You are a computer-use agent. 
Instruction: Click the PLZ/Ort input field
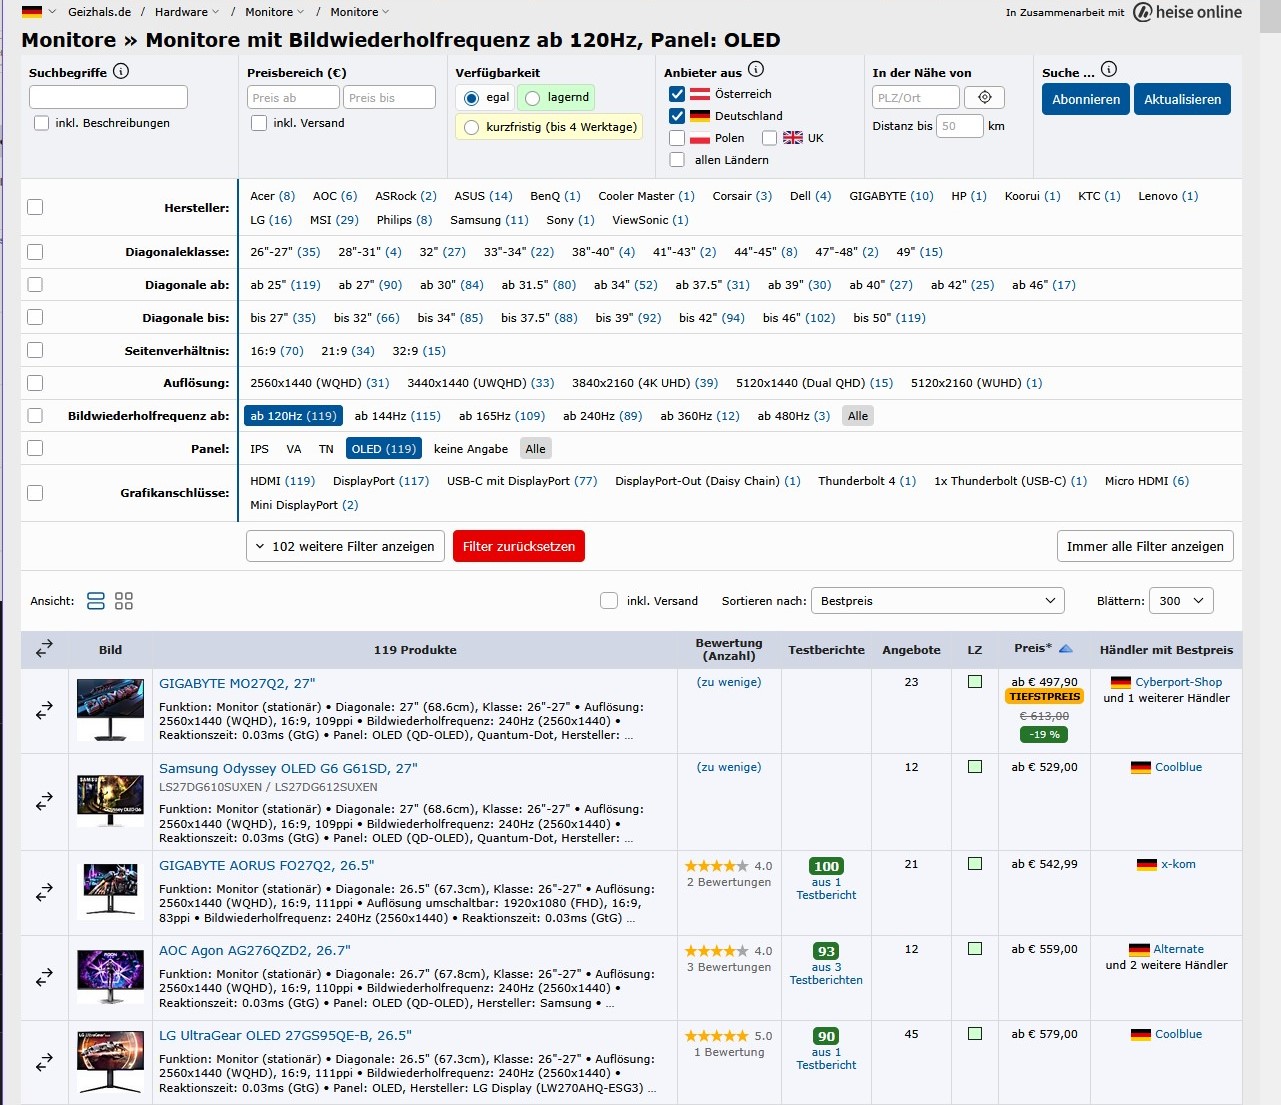[916, 97]
